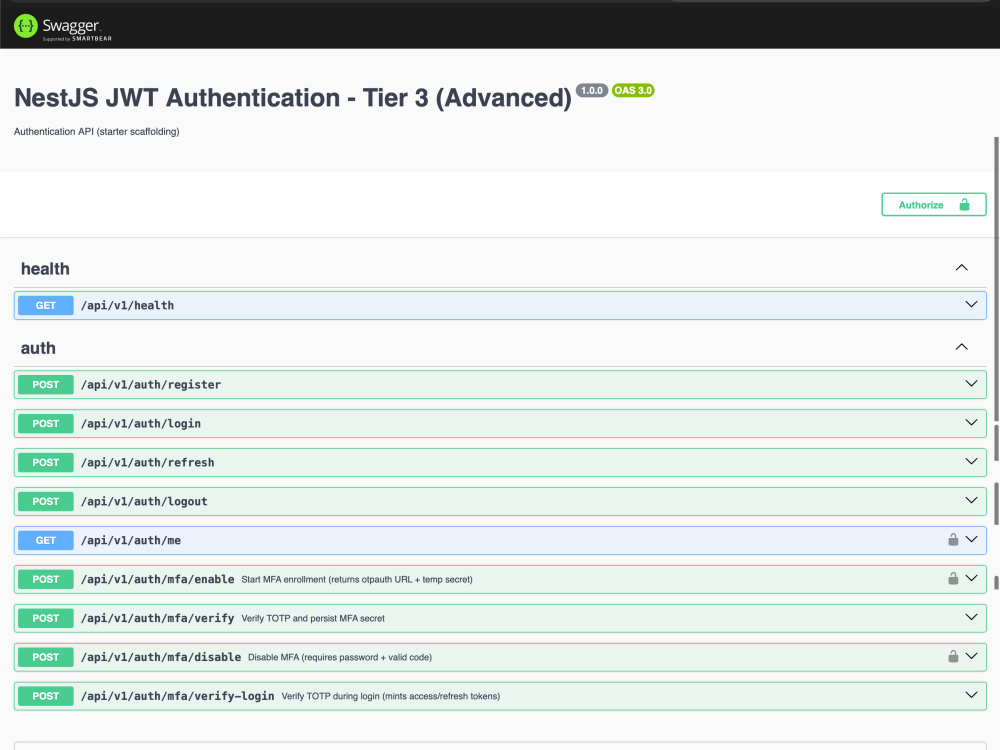Viewport: 1000px width, 750px height.
Task: Click the 1.0.0 version badge
Action: [592, 90]
